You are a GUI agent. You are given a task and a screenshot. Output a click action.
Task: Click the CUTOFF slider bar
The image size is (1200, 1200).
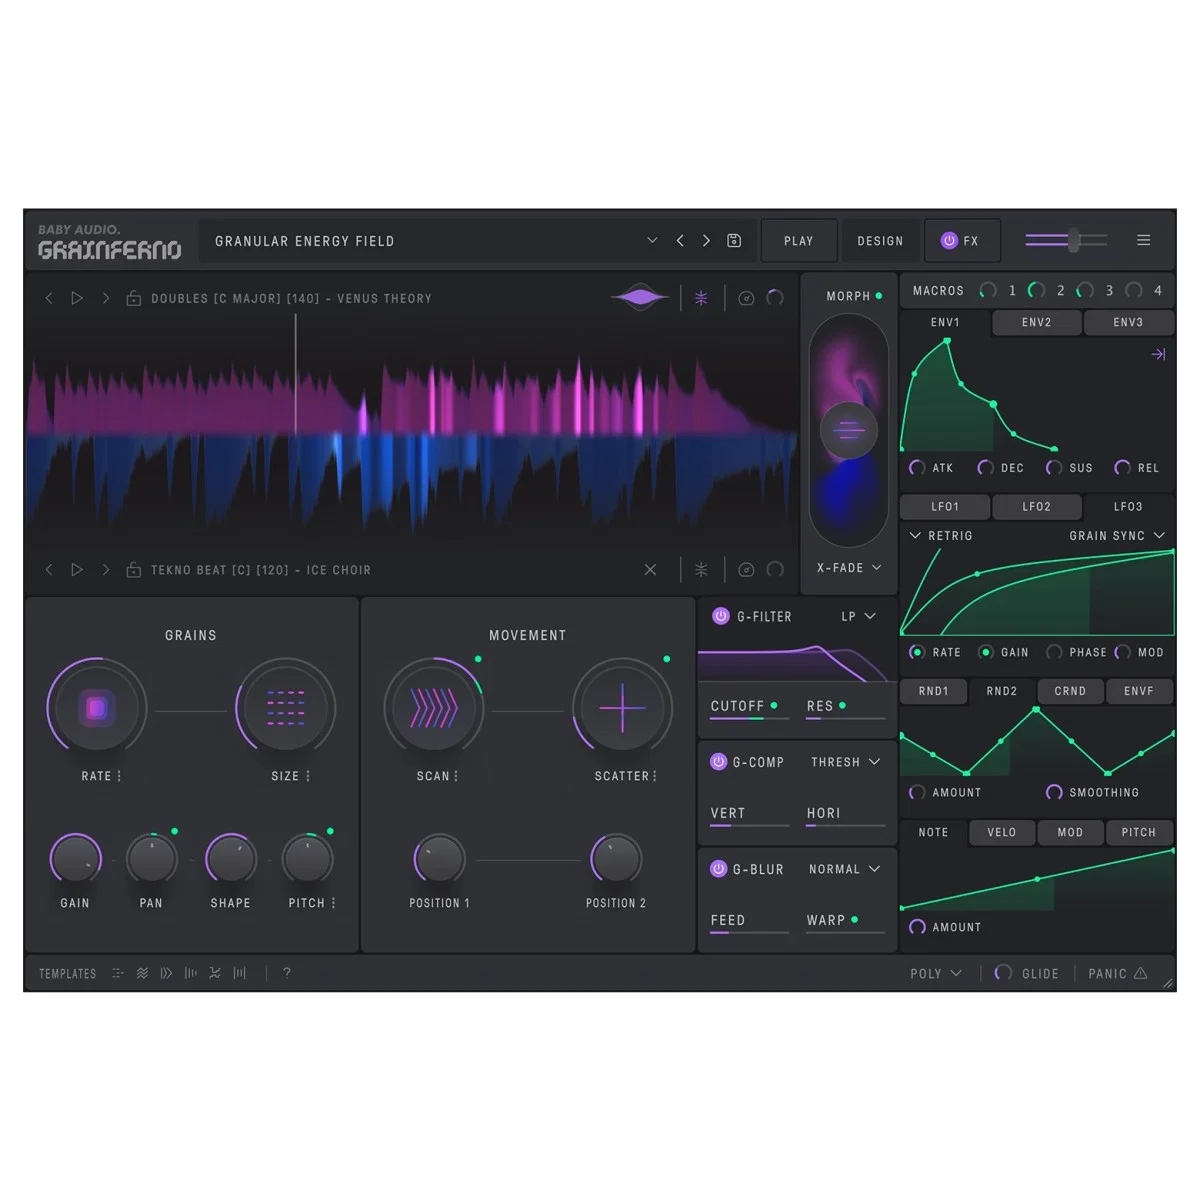[750, 718]
